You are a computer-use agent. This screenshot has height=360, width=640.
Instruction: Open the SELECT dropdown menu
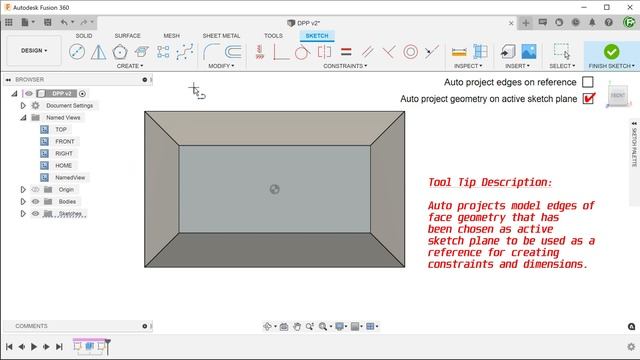[x=562, y=66]
